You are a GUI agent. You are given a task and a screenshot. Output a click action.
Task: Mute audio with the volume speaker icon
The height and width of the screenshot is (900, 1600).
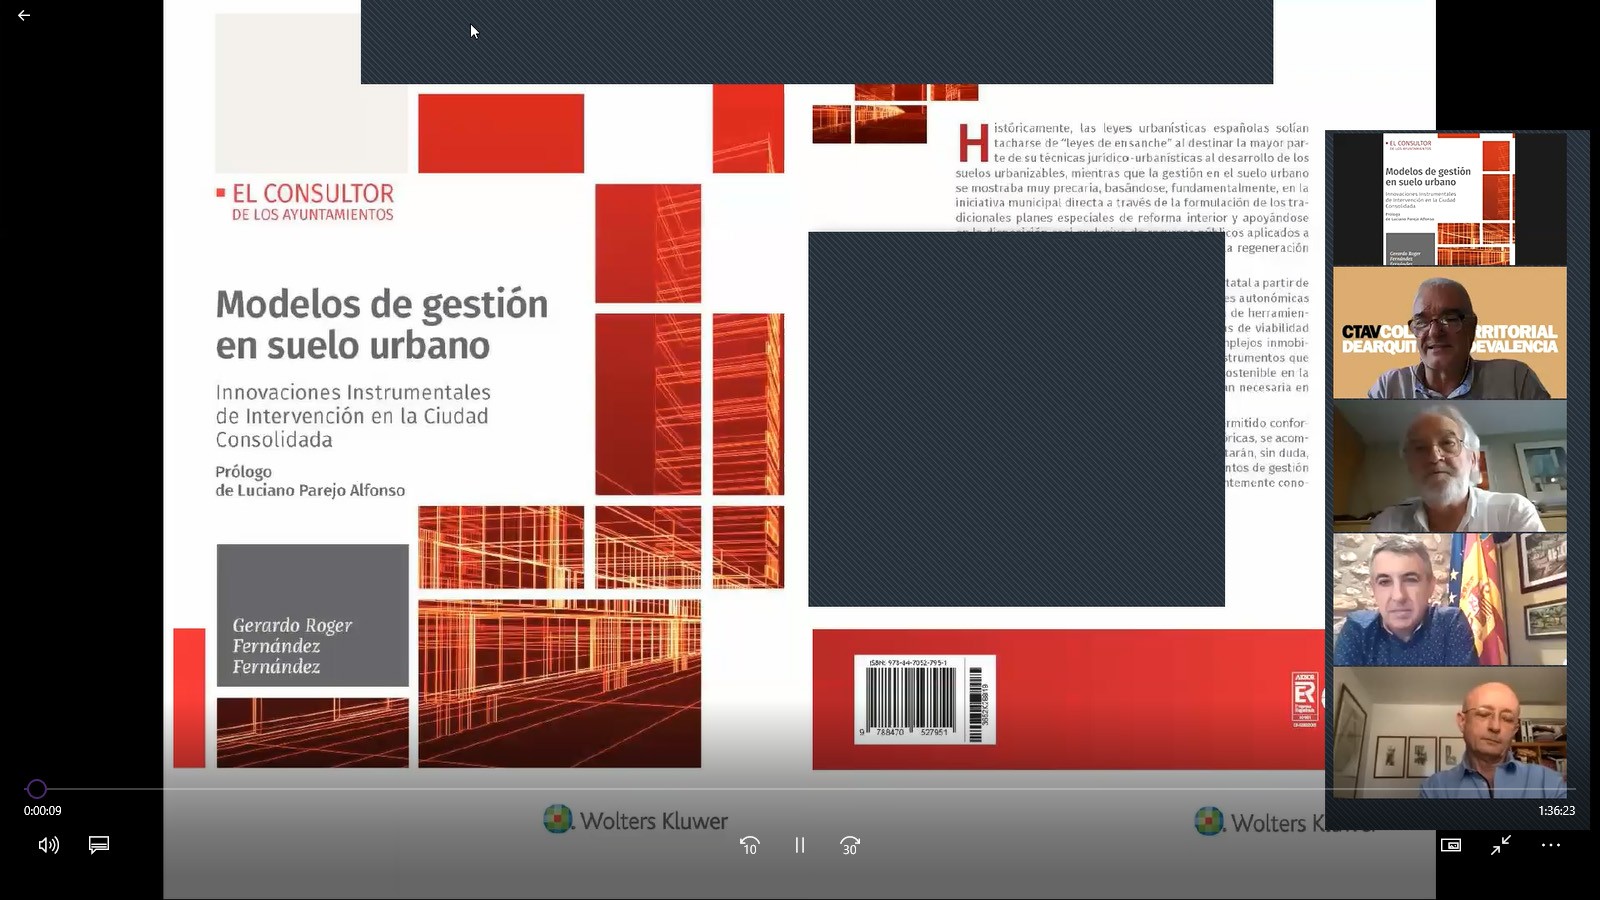point(48,845)
